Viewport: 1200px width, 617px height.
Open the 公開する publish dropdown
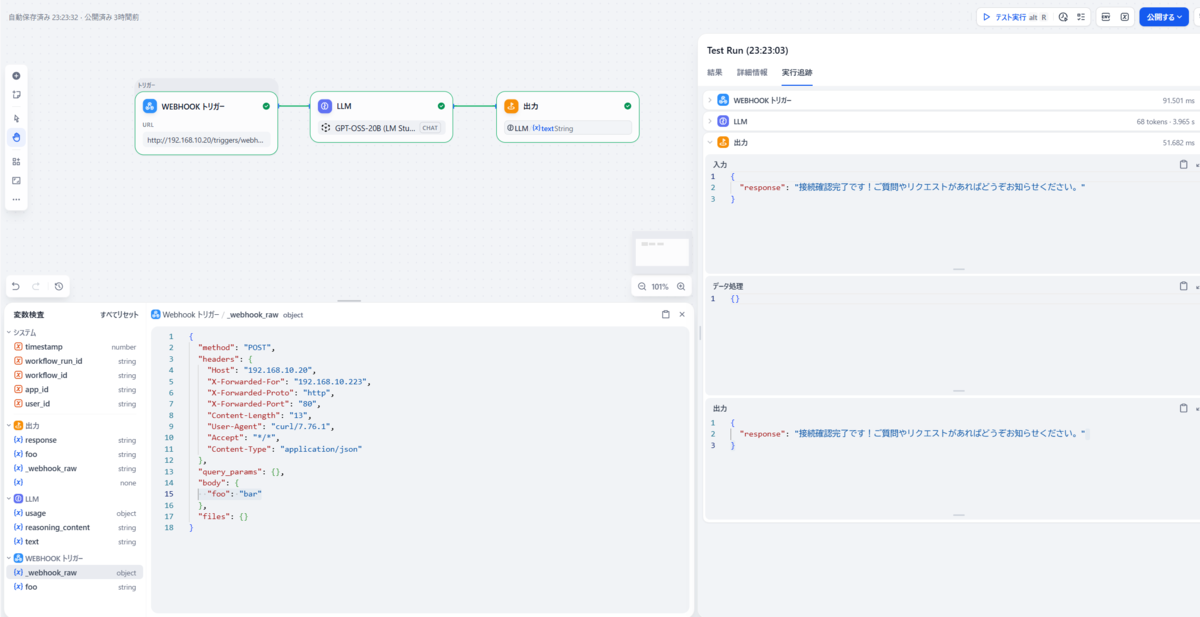pos(1164,17)
